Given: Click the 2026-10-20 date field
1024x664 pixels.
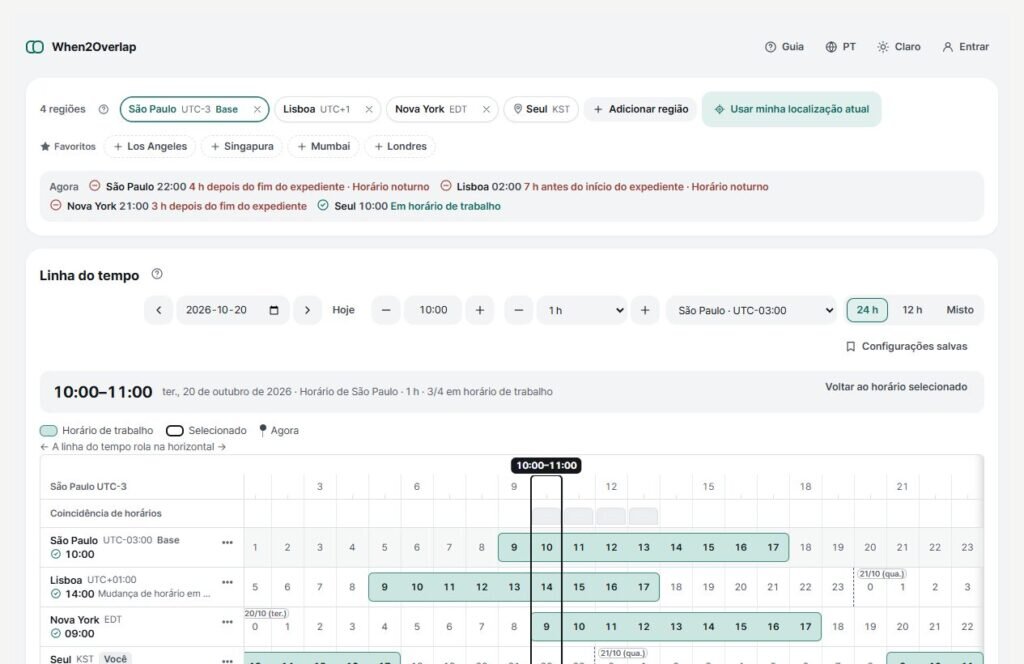Looking at the screenshot, I should (x=232, y=310).
